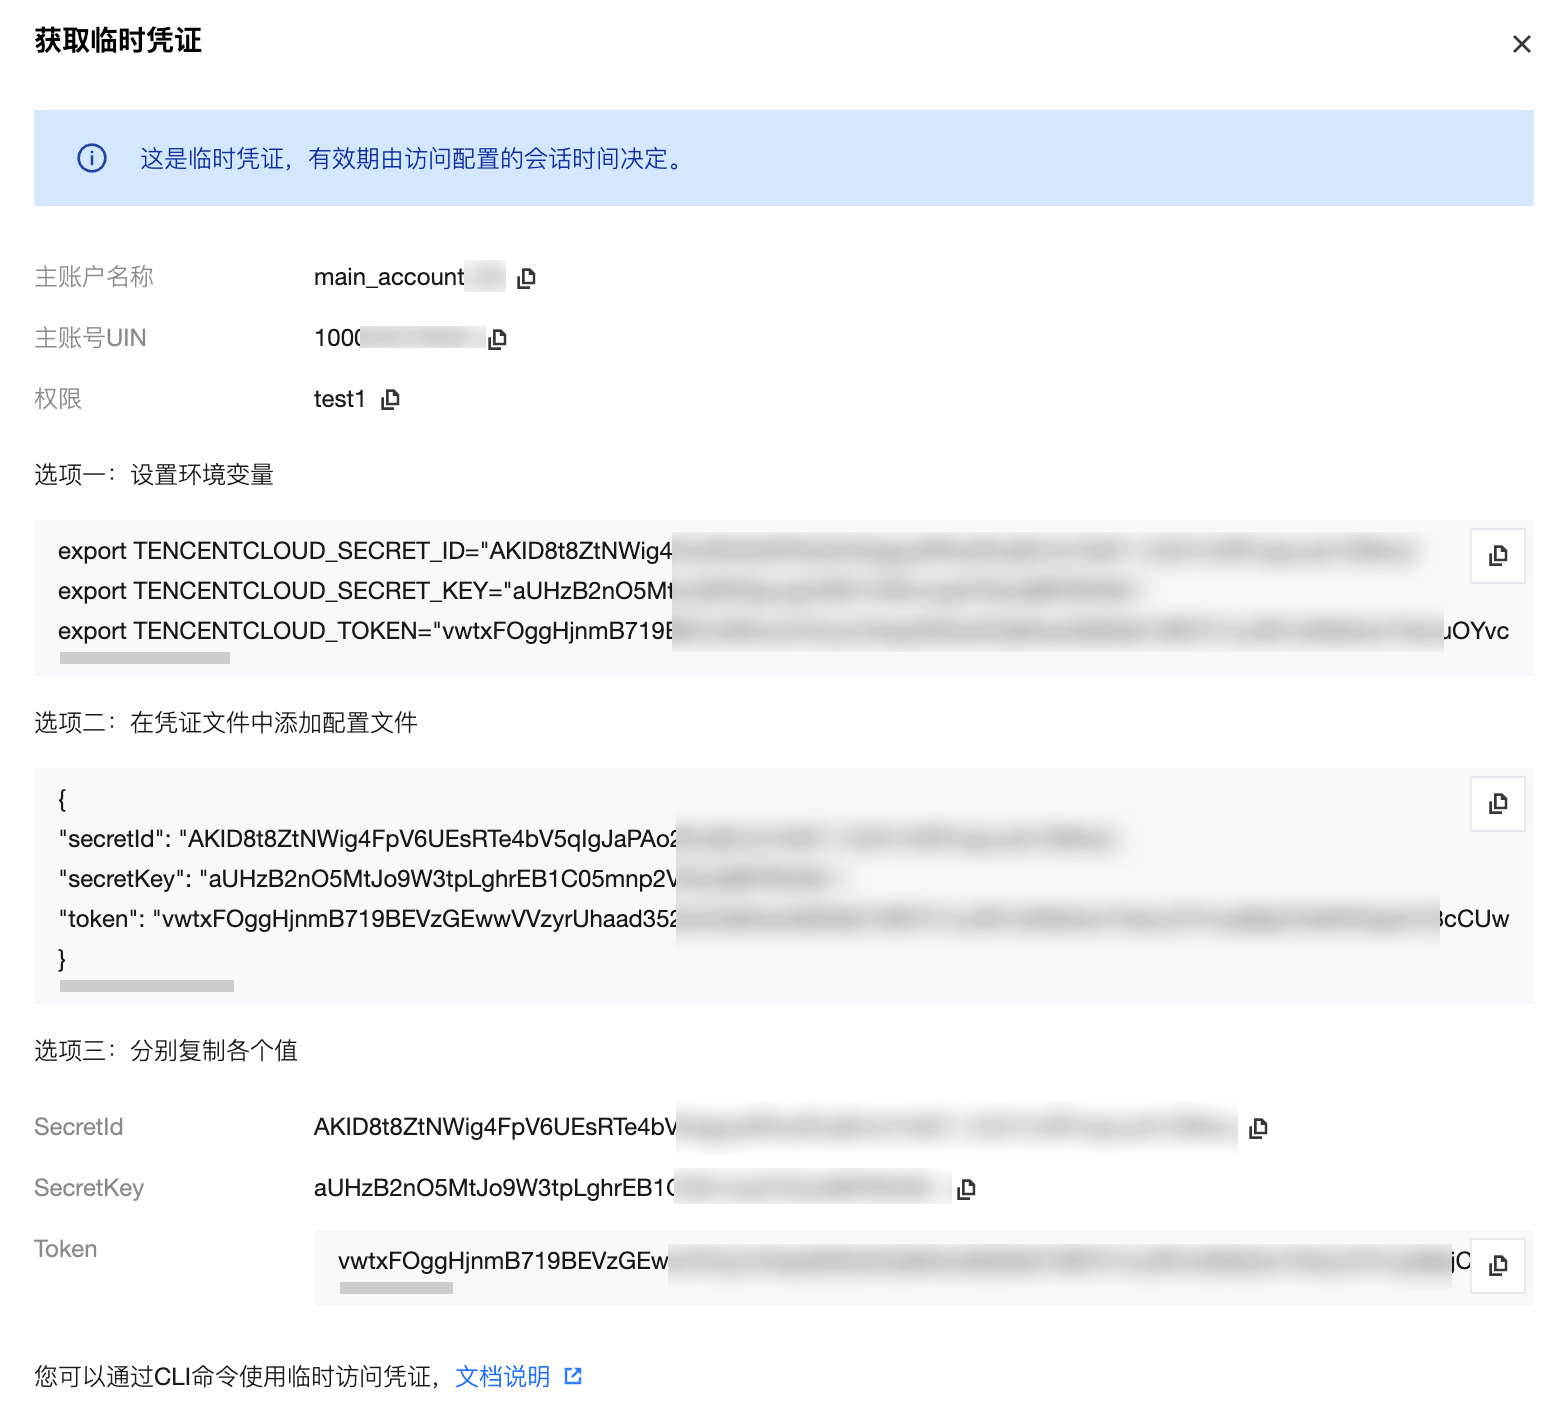
Task: Copy the SecretId value in option three
Action: coord(1258,1128)
